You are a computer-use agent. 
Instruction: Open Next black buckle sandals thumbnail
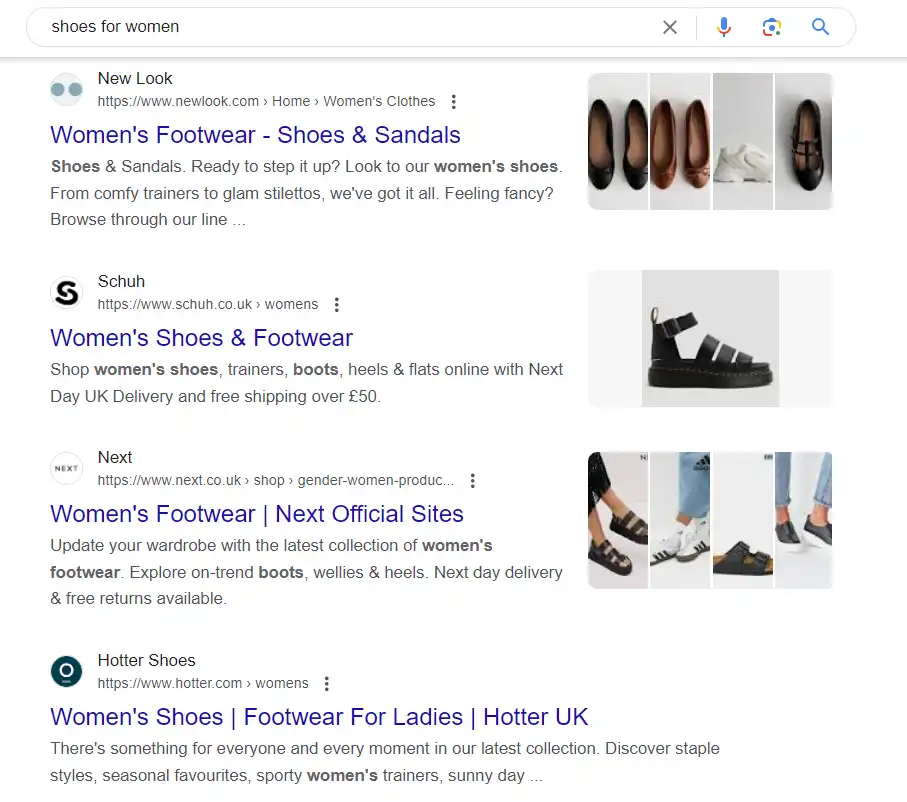pyautogui.click(x=618, y=520)
